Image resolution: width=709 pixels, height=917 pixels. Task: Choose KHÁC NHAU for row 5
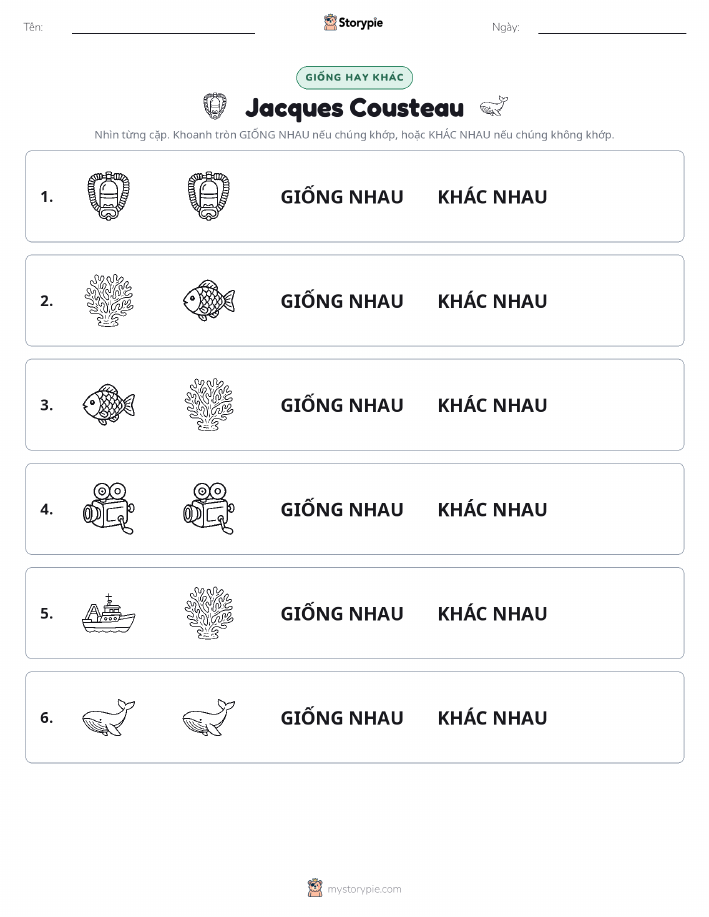(493, 613)
